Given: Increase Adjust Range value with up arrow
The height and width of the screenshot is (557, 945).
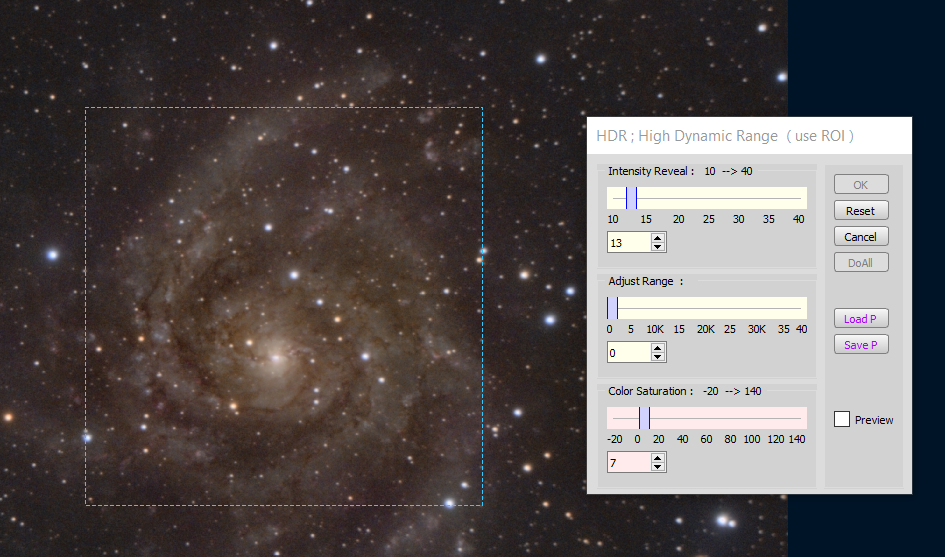Looking at the screenshot, I should click(x=658, y=348).
